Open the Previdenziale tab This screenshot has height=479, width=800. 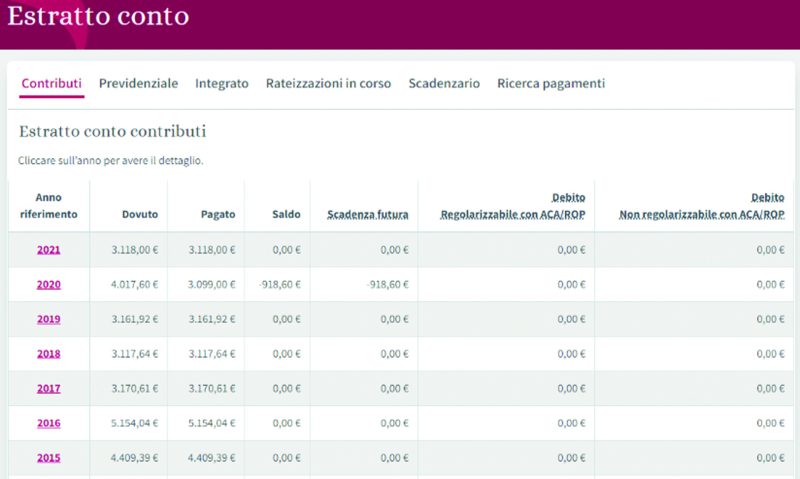coord(138,84)
